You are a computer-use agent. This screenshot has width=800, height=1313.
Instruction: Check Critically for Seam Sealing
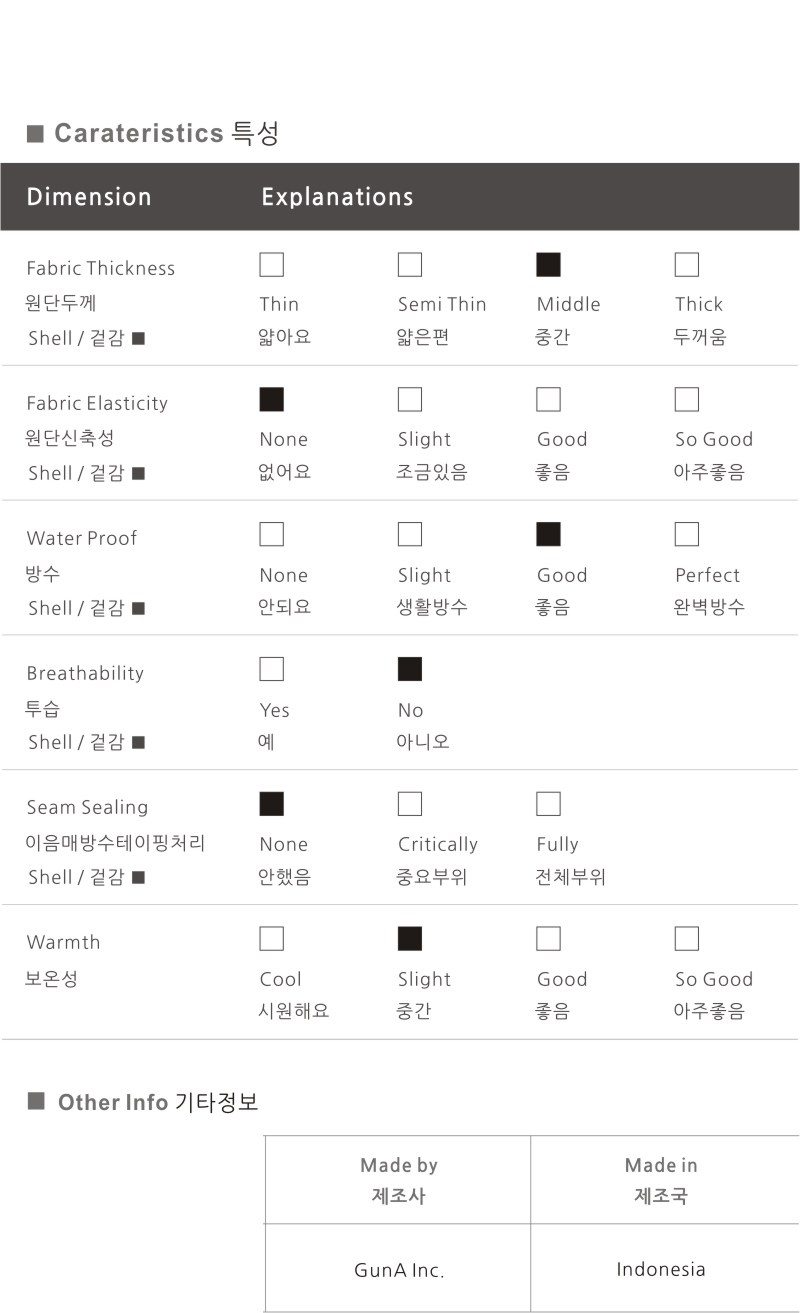click(x=410, y=804)
